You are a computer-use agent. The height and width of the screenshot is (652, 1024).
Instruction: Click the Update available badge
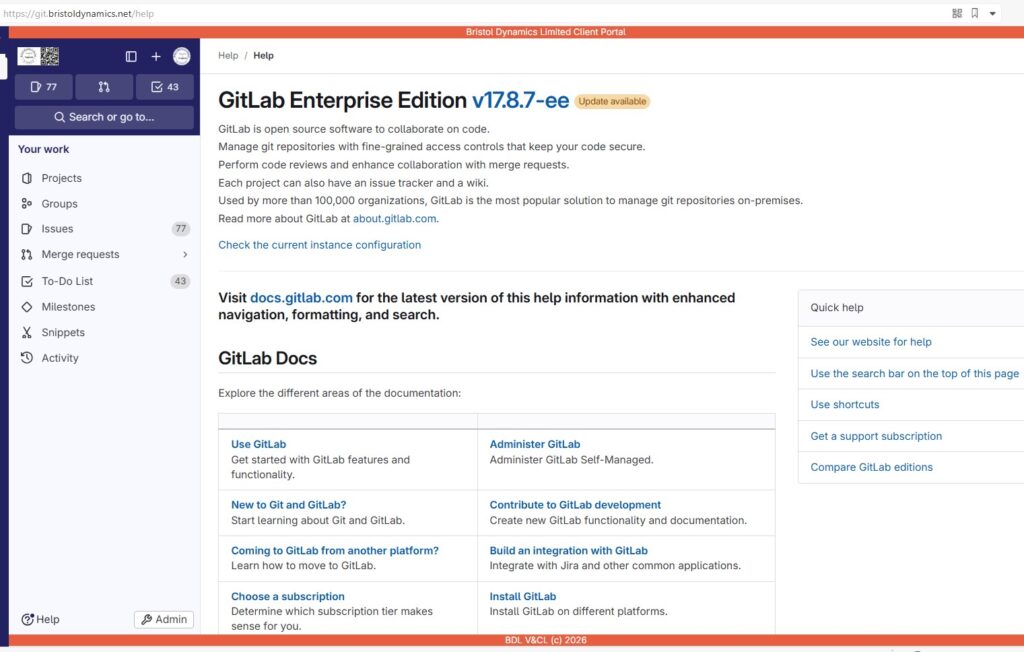[612, 102]
